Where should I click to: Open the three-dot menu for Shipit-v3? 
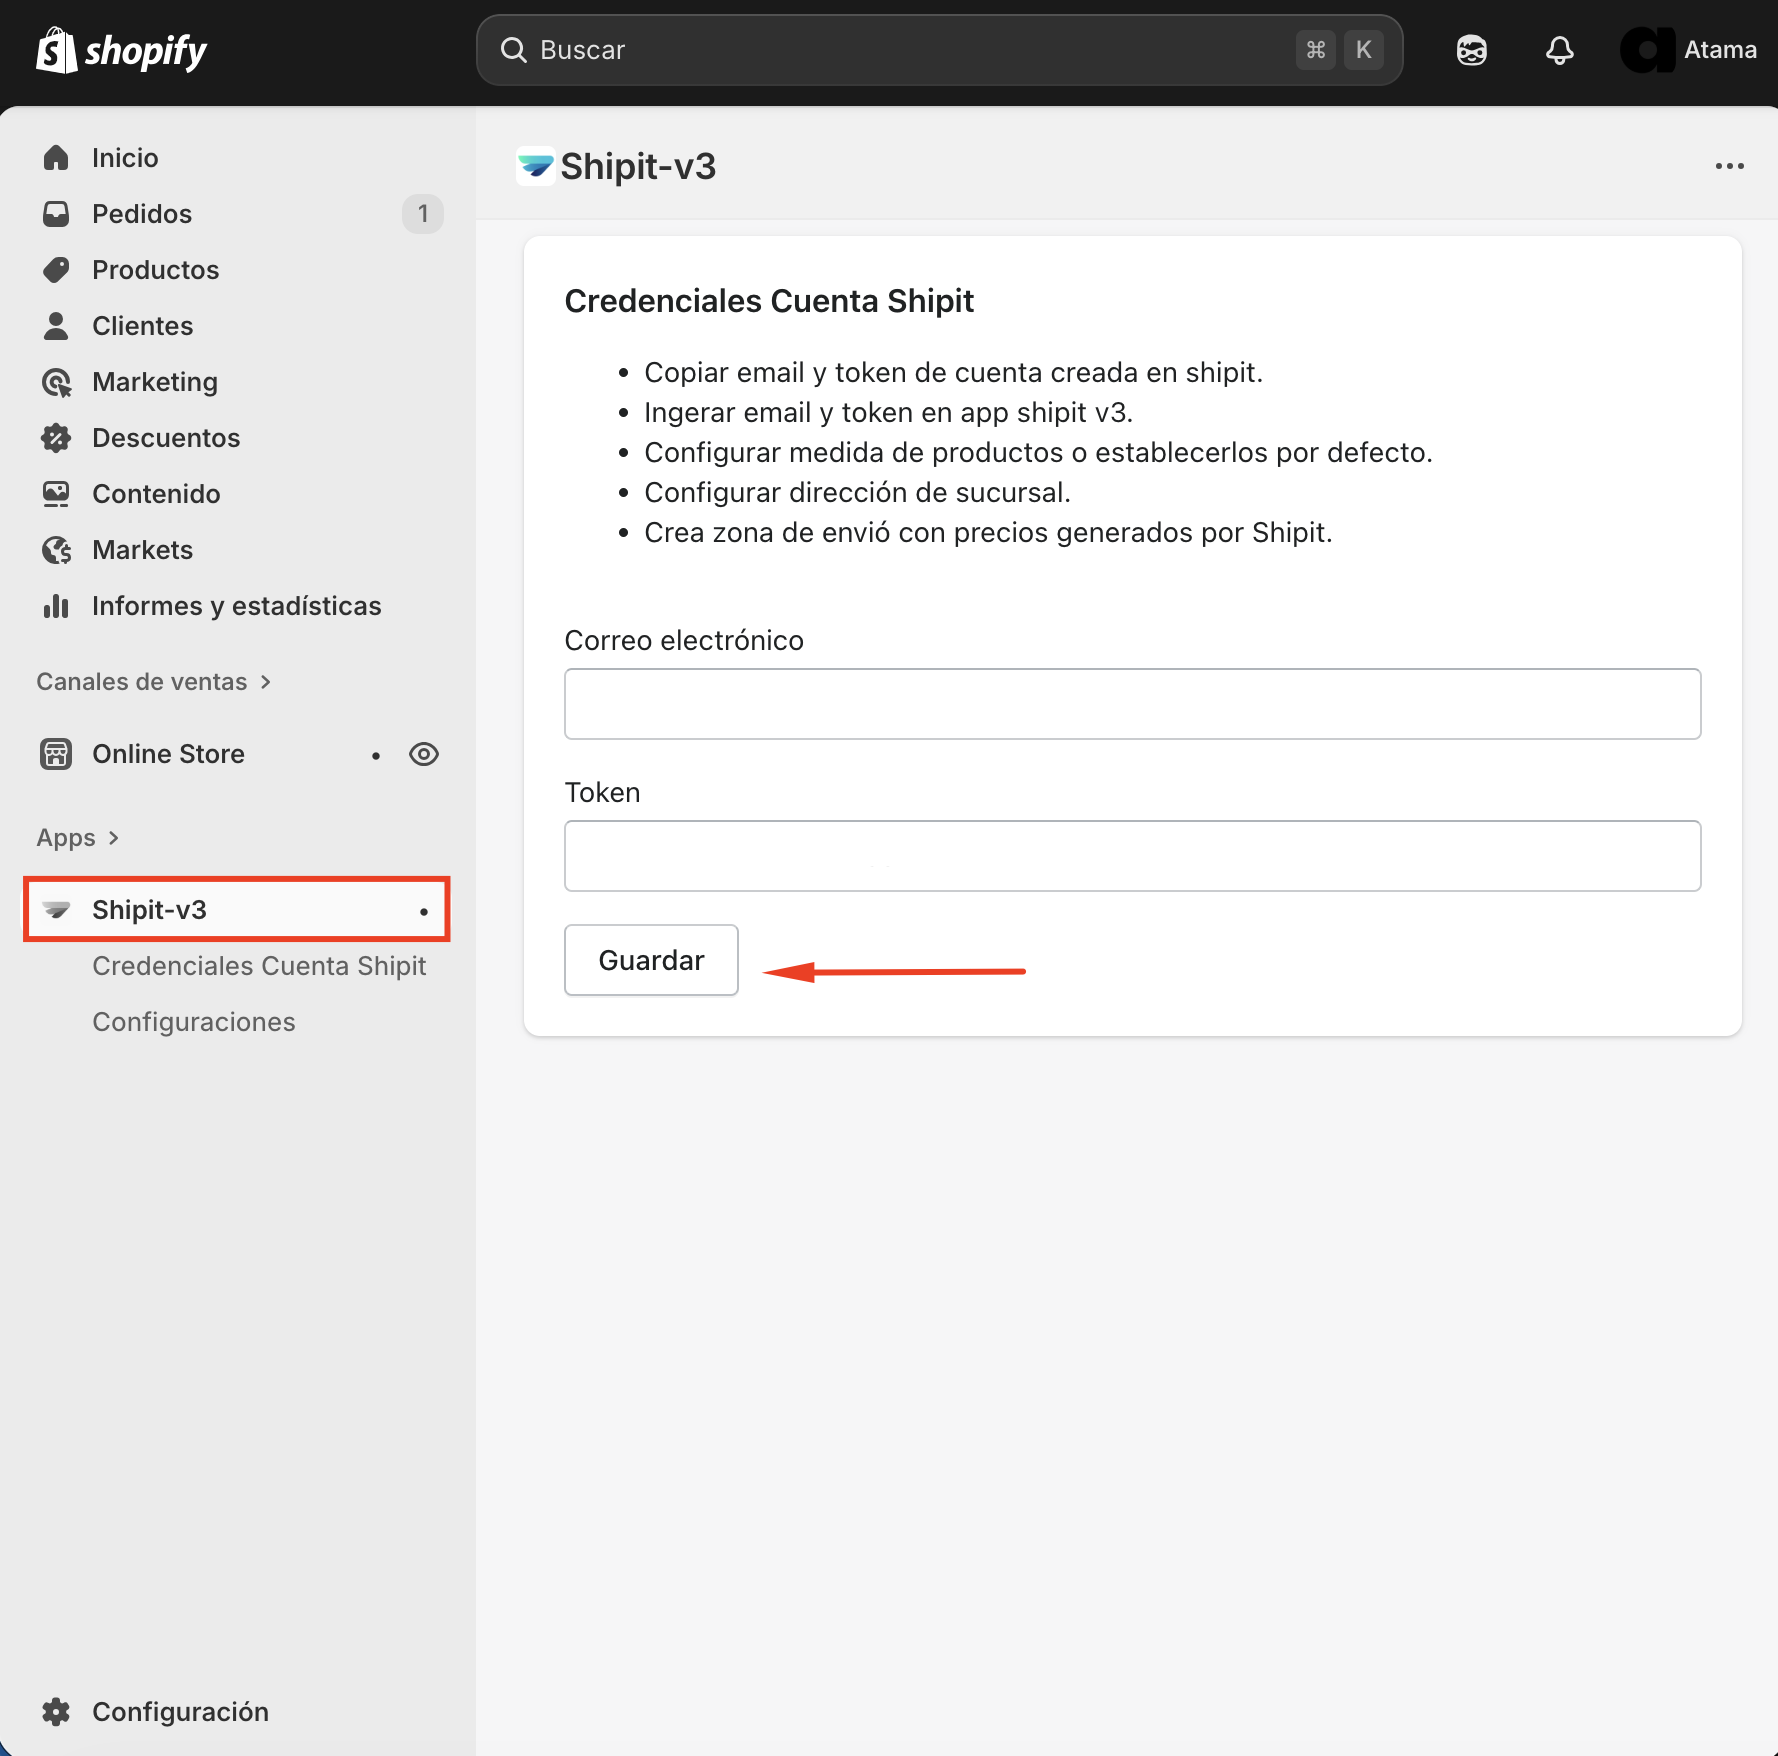(x=1729, y=166)
